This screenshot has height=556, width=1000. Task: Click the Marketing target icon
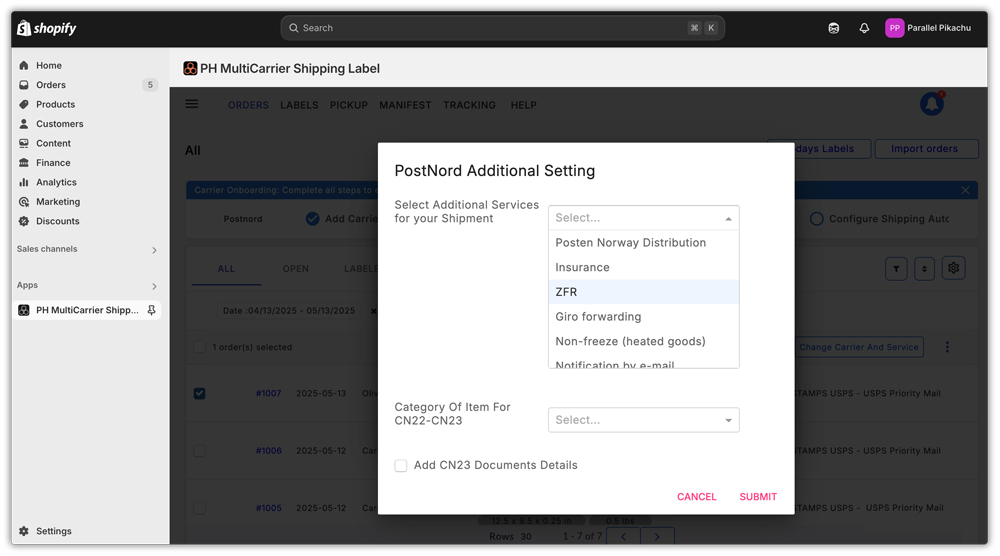24,201
